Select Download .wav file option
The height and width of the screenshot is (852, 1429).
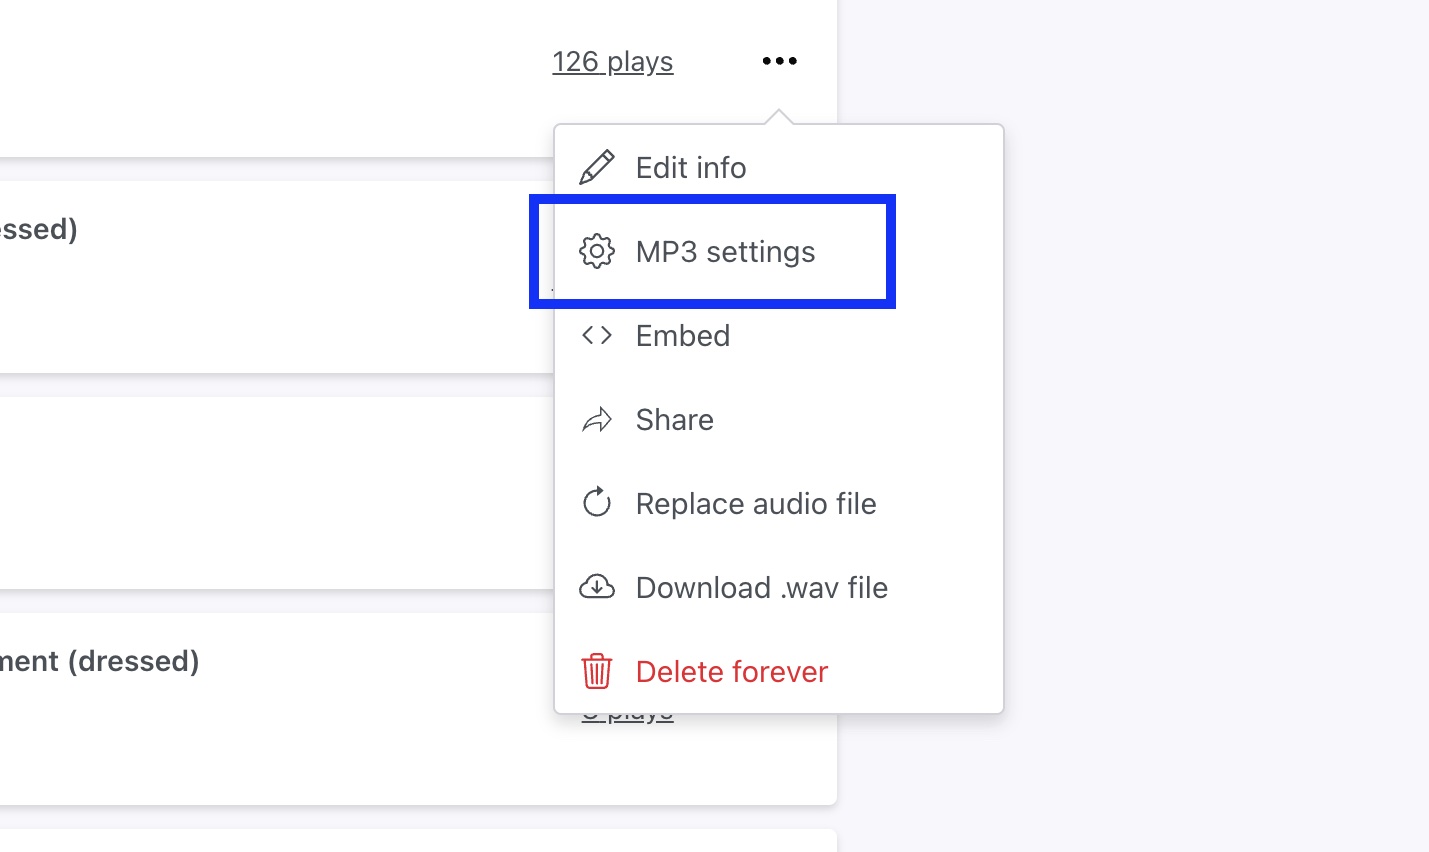pos(761,588)
